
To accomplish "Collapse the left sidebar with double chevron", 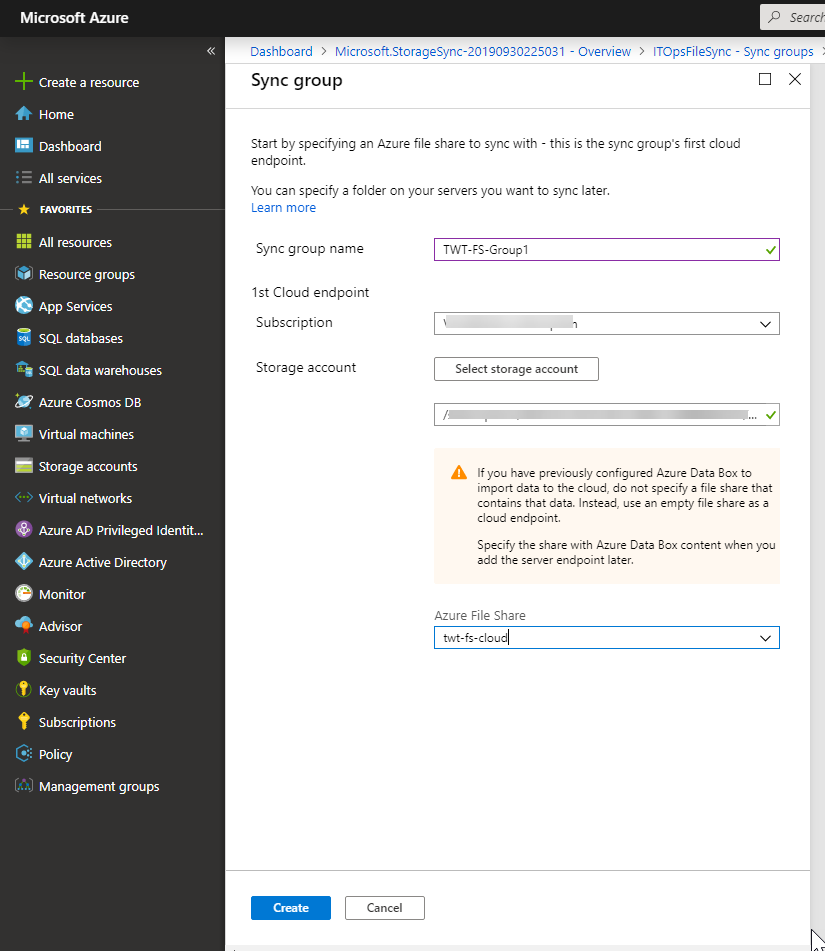I will click(x=211, y=51).
